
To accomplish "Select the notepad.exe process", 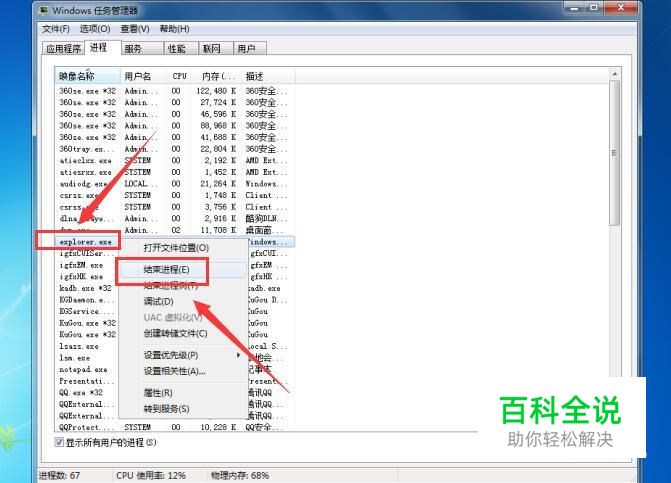I will pyautogui.click(x=83, y=369).
